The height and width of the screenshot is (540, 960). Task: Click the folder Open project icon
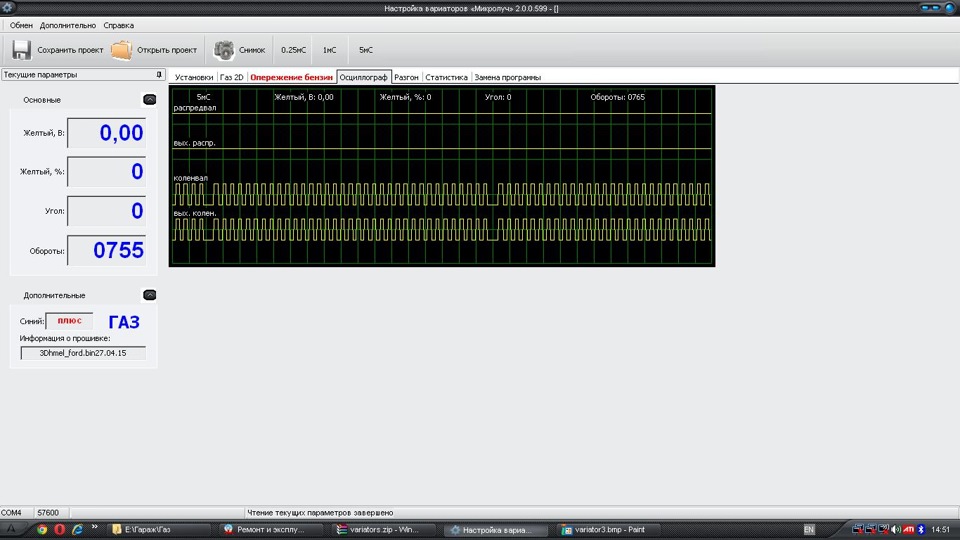pos(121,50)
